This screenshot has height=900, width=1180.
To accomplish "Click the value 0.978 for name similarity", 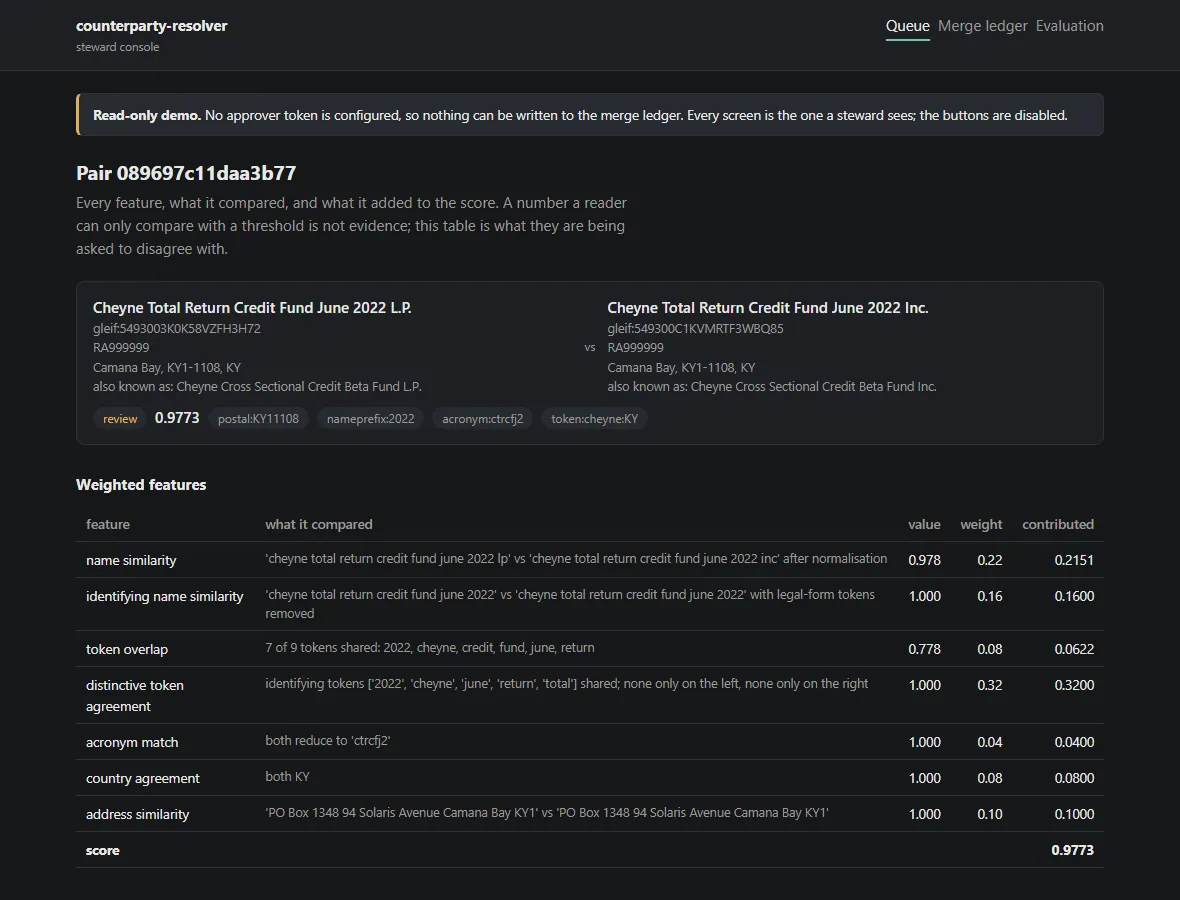I will pyautogui.click(x=924, y=561).
